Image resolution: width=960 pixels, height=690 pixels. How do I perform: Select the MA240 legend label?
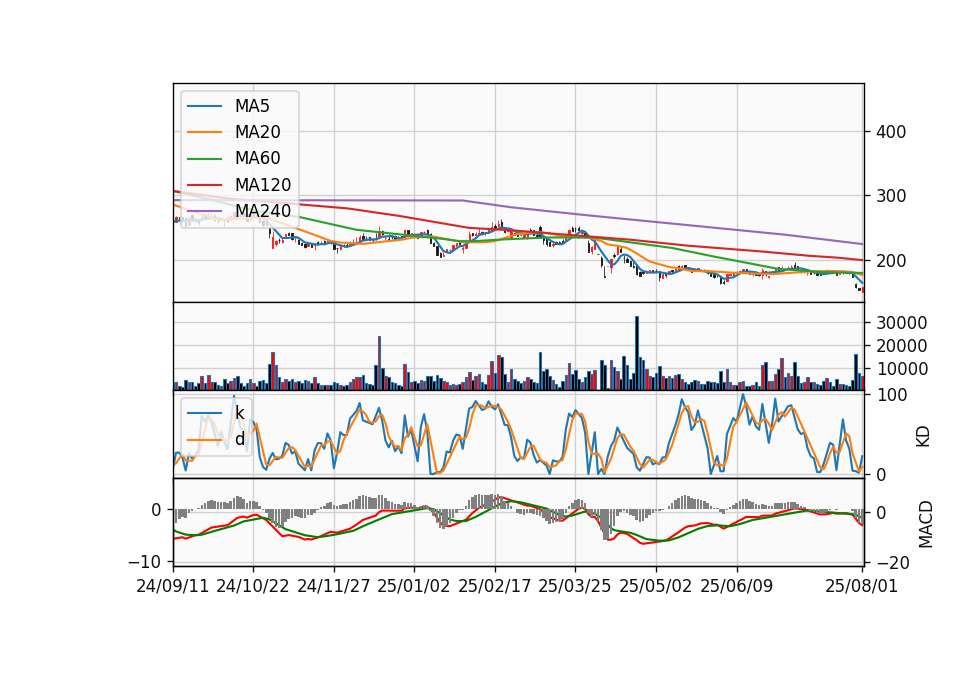(x=263, y=211)
